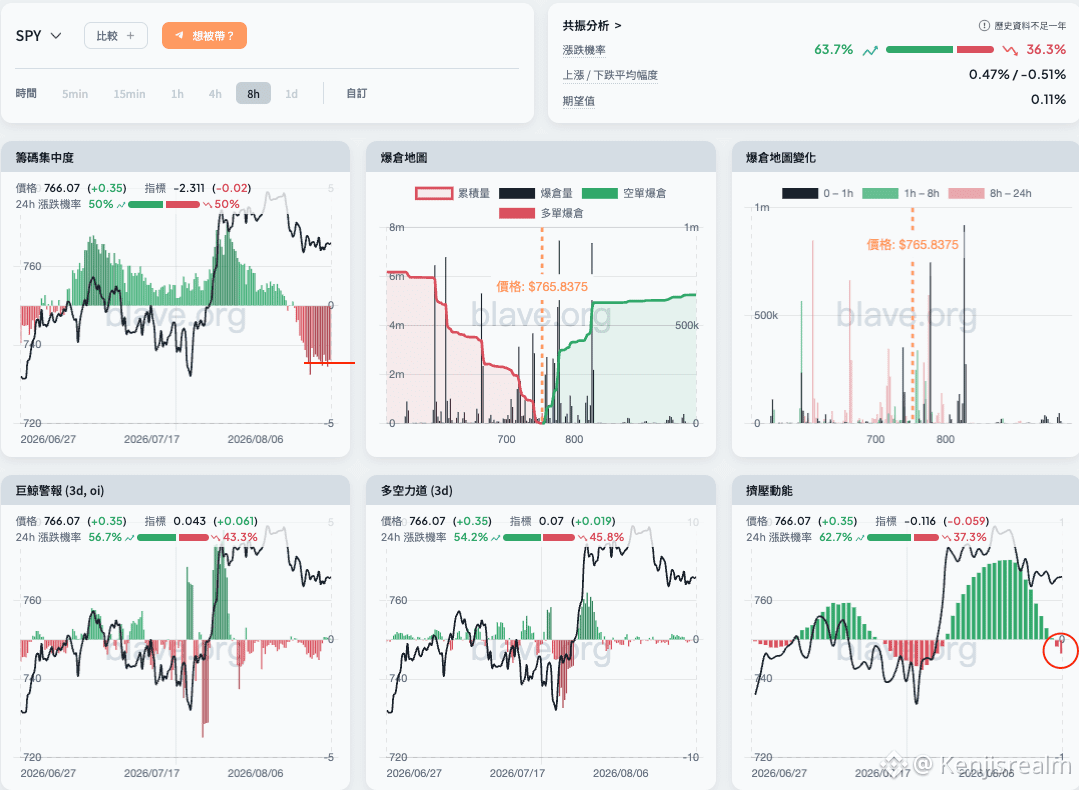Click the 37.3% down icon in 擠壓動能
This screenshot has height=790, width=1079.
point(946,537)
